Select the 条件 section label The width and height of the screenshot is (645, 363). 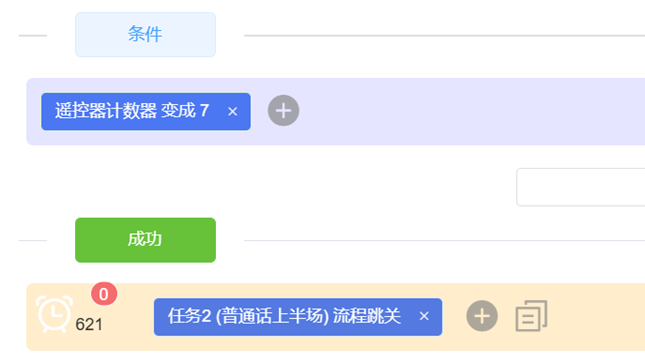(x=145, y=35)
